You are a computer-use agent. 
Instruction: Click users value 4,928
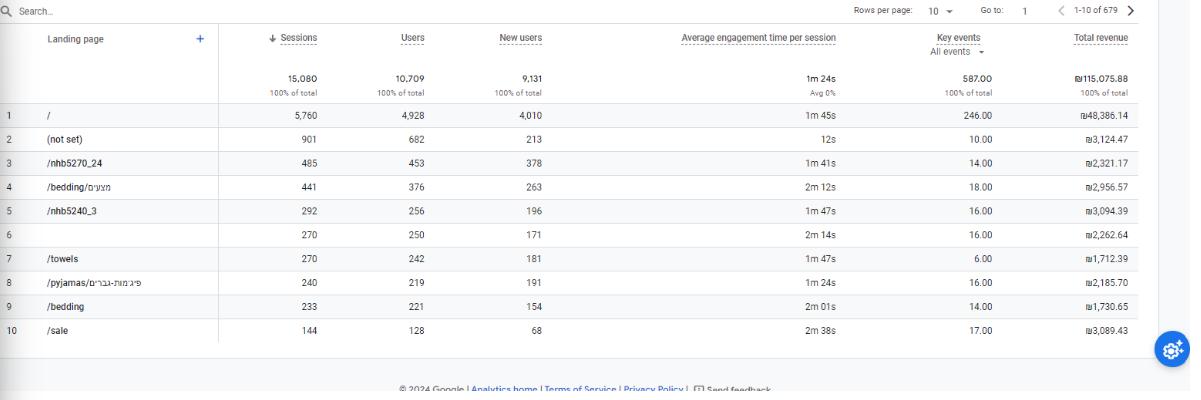(x=411, y=115)
